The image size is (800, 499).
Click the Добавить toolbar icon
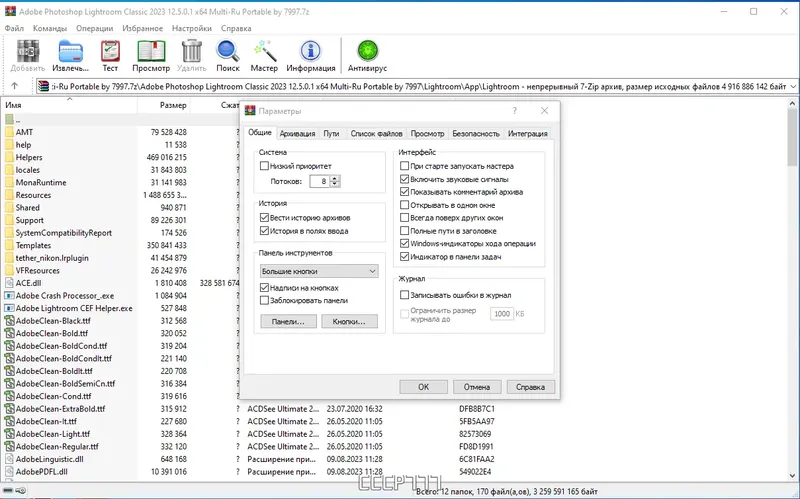[x=28, y=53]
